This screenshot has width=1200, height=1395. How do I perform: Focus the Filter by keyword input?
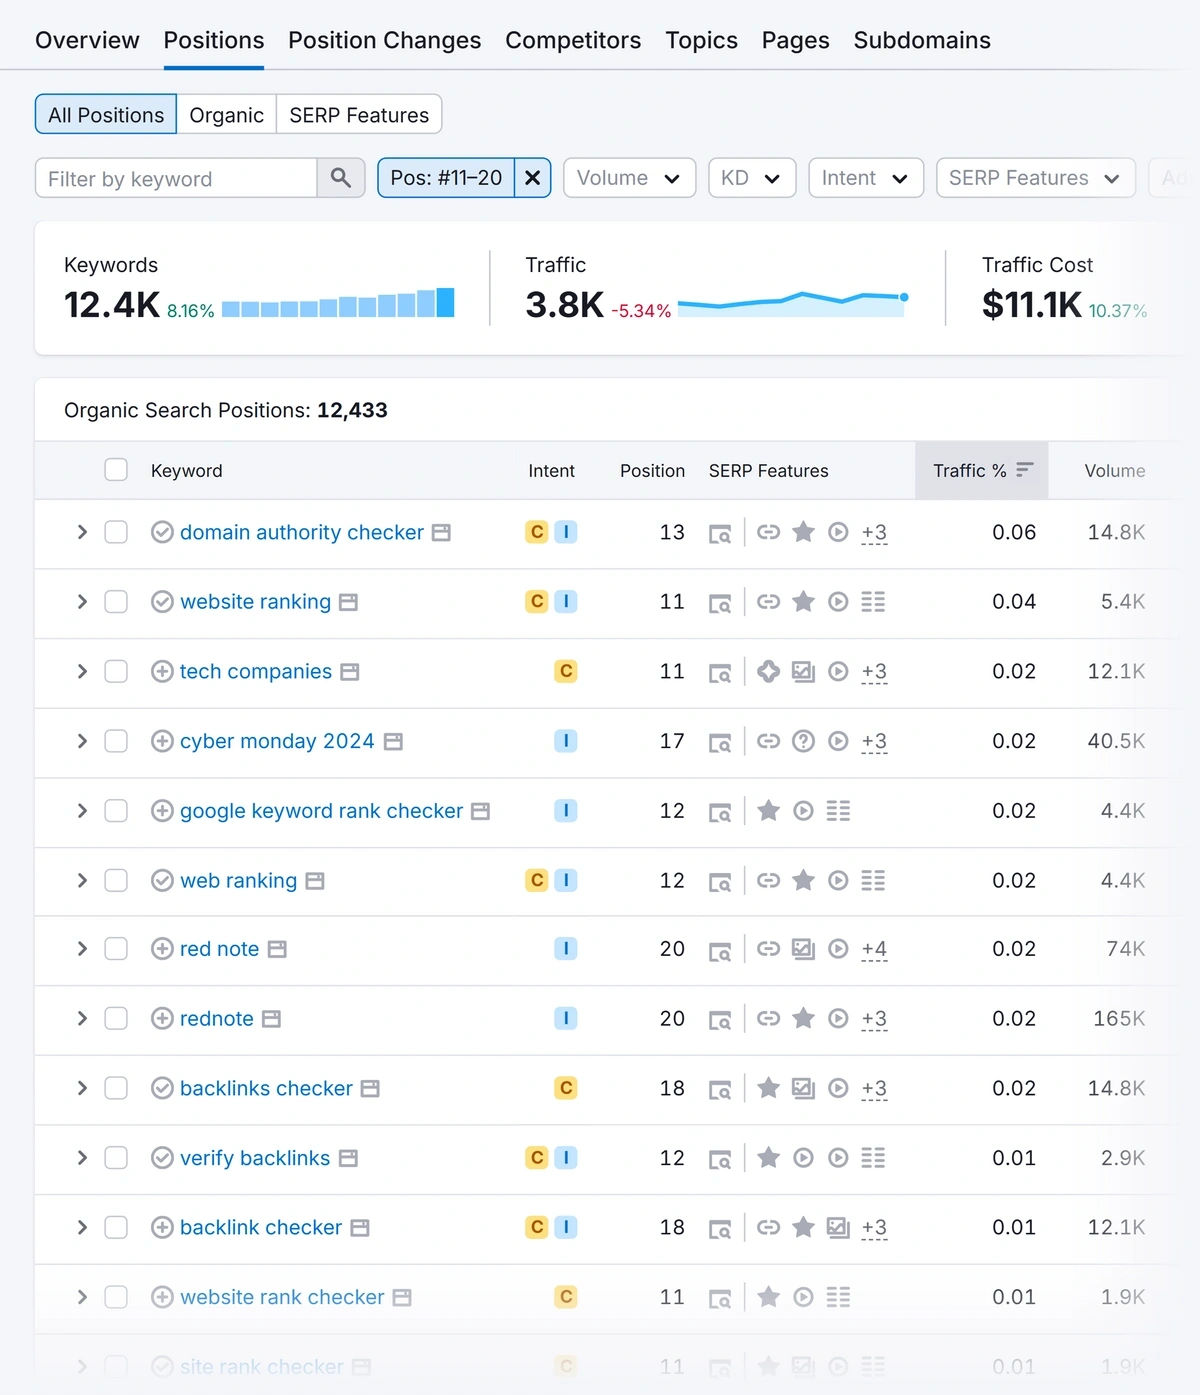pyautogui.click(x=177, y=178)
